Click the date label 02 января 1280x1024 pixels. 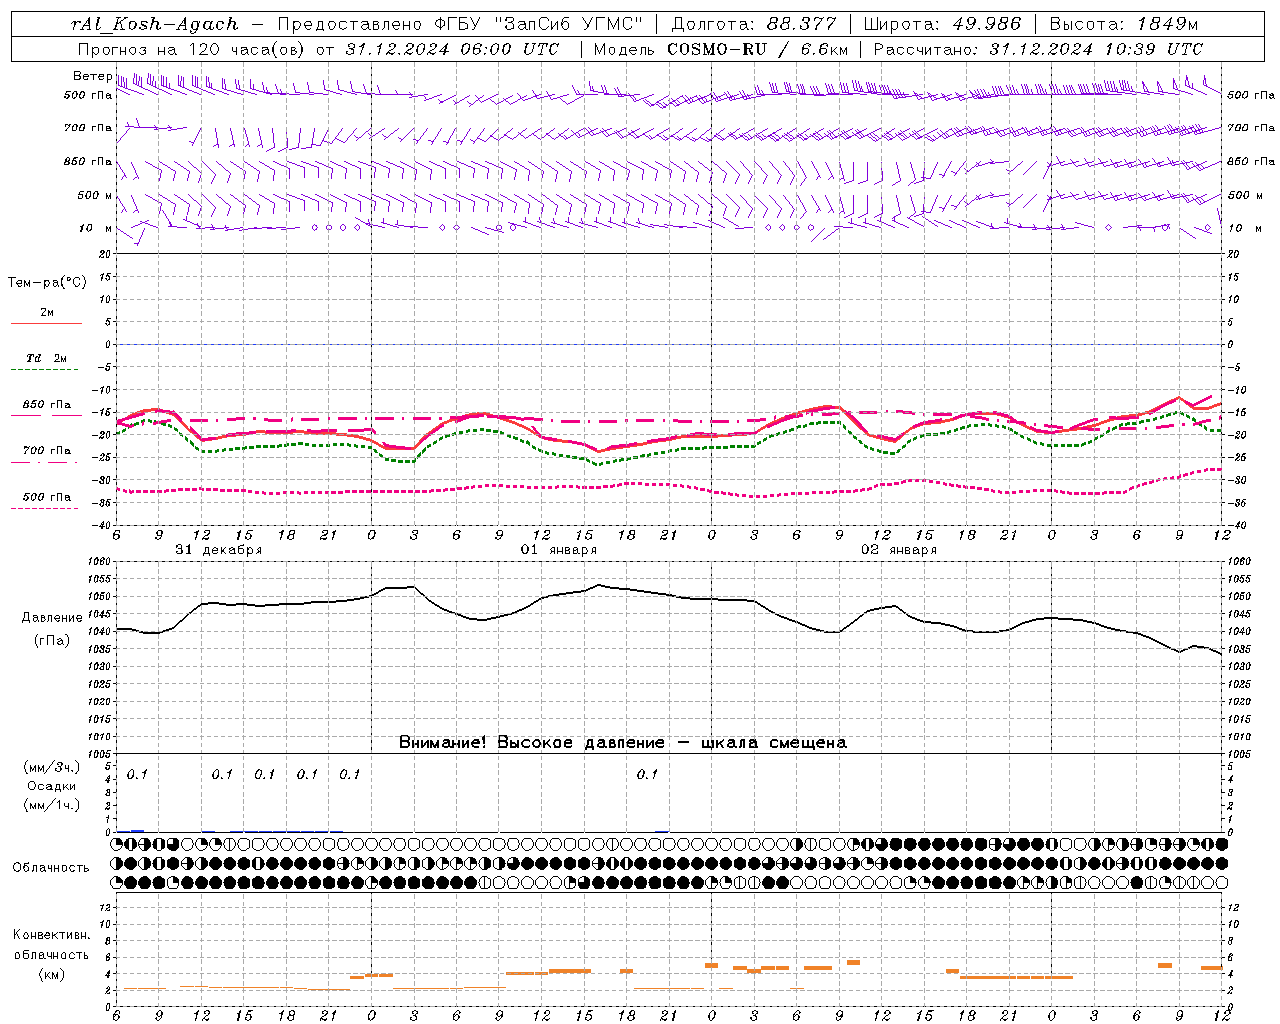tap(899, 550)
